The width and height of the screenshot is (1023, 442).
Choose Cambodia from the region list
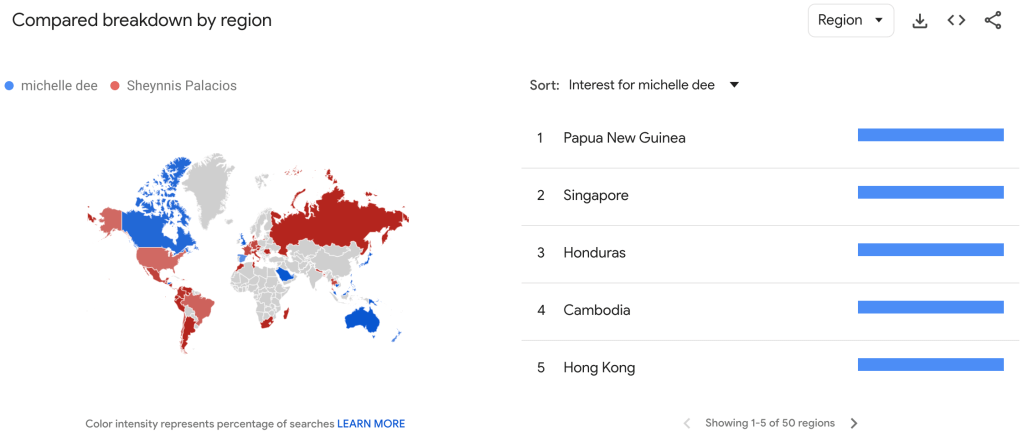[x=597, y=310]
